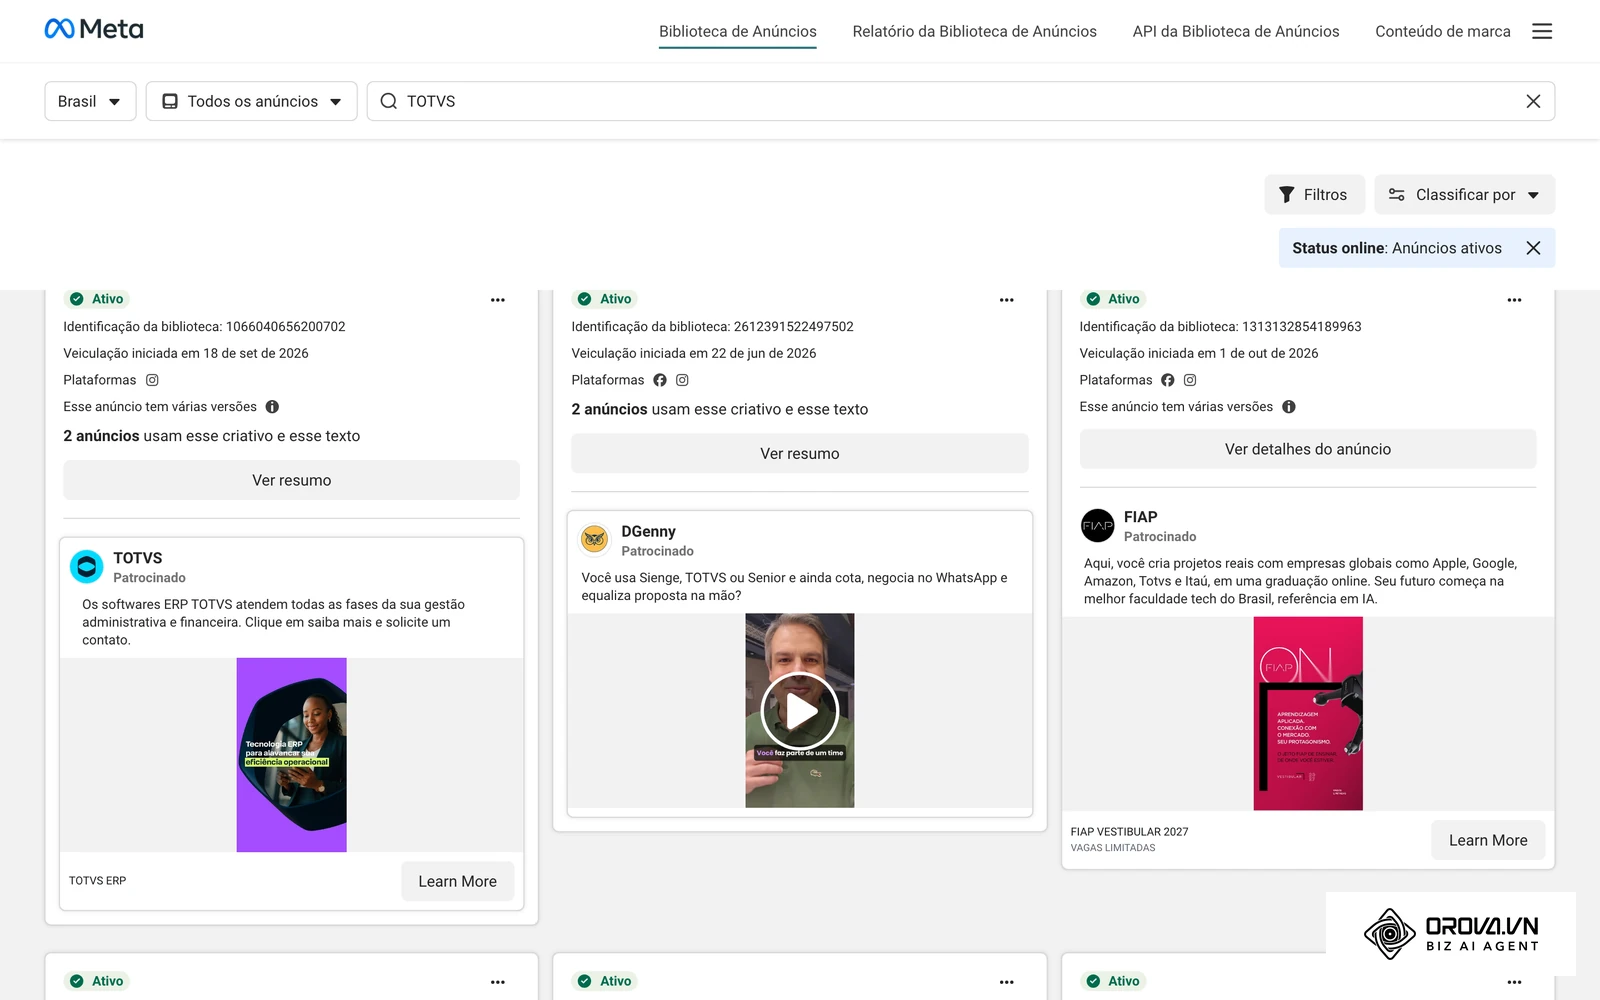1600x1000 pixels.
Task: Open the Todos os anúncios category dropdown
Action: [x=252, y=101]
